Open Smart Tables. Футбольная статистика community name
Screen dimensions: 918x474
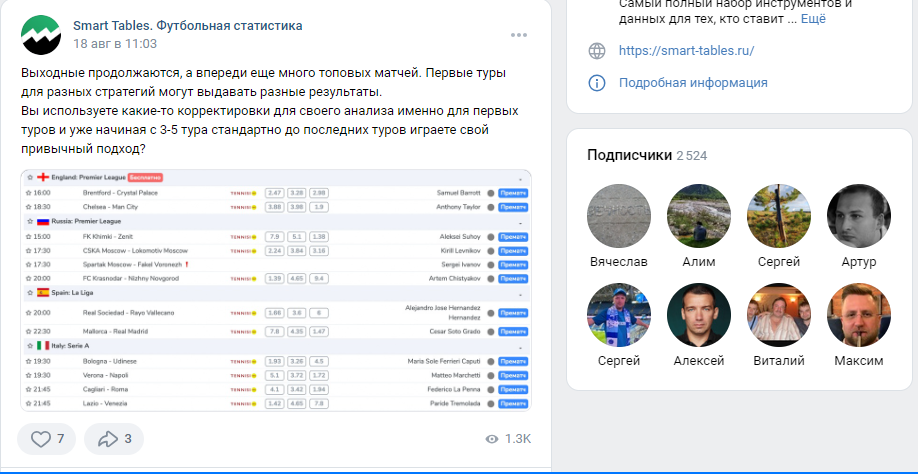pos(187,25)
